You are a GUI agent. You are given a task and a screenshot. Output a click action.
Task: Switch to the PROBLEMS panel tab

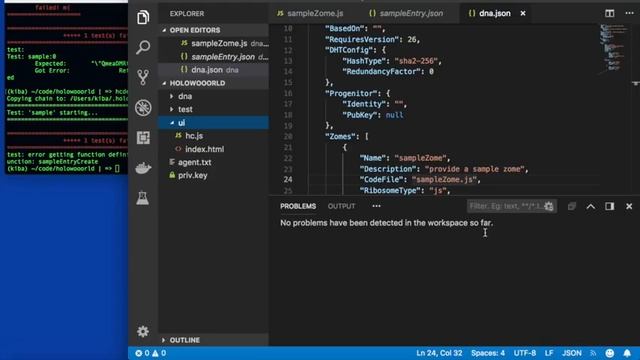click(298, 207)
